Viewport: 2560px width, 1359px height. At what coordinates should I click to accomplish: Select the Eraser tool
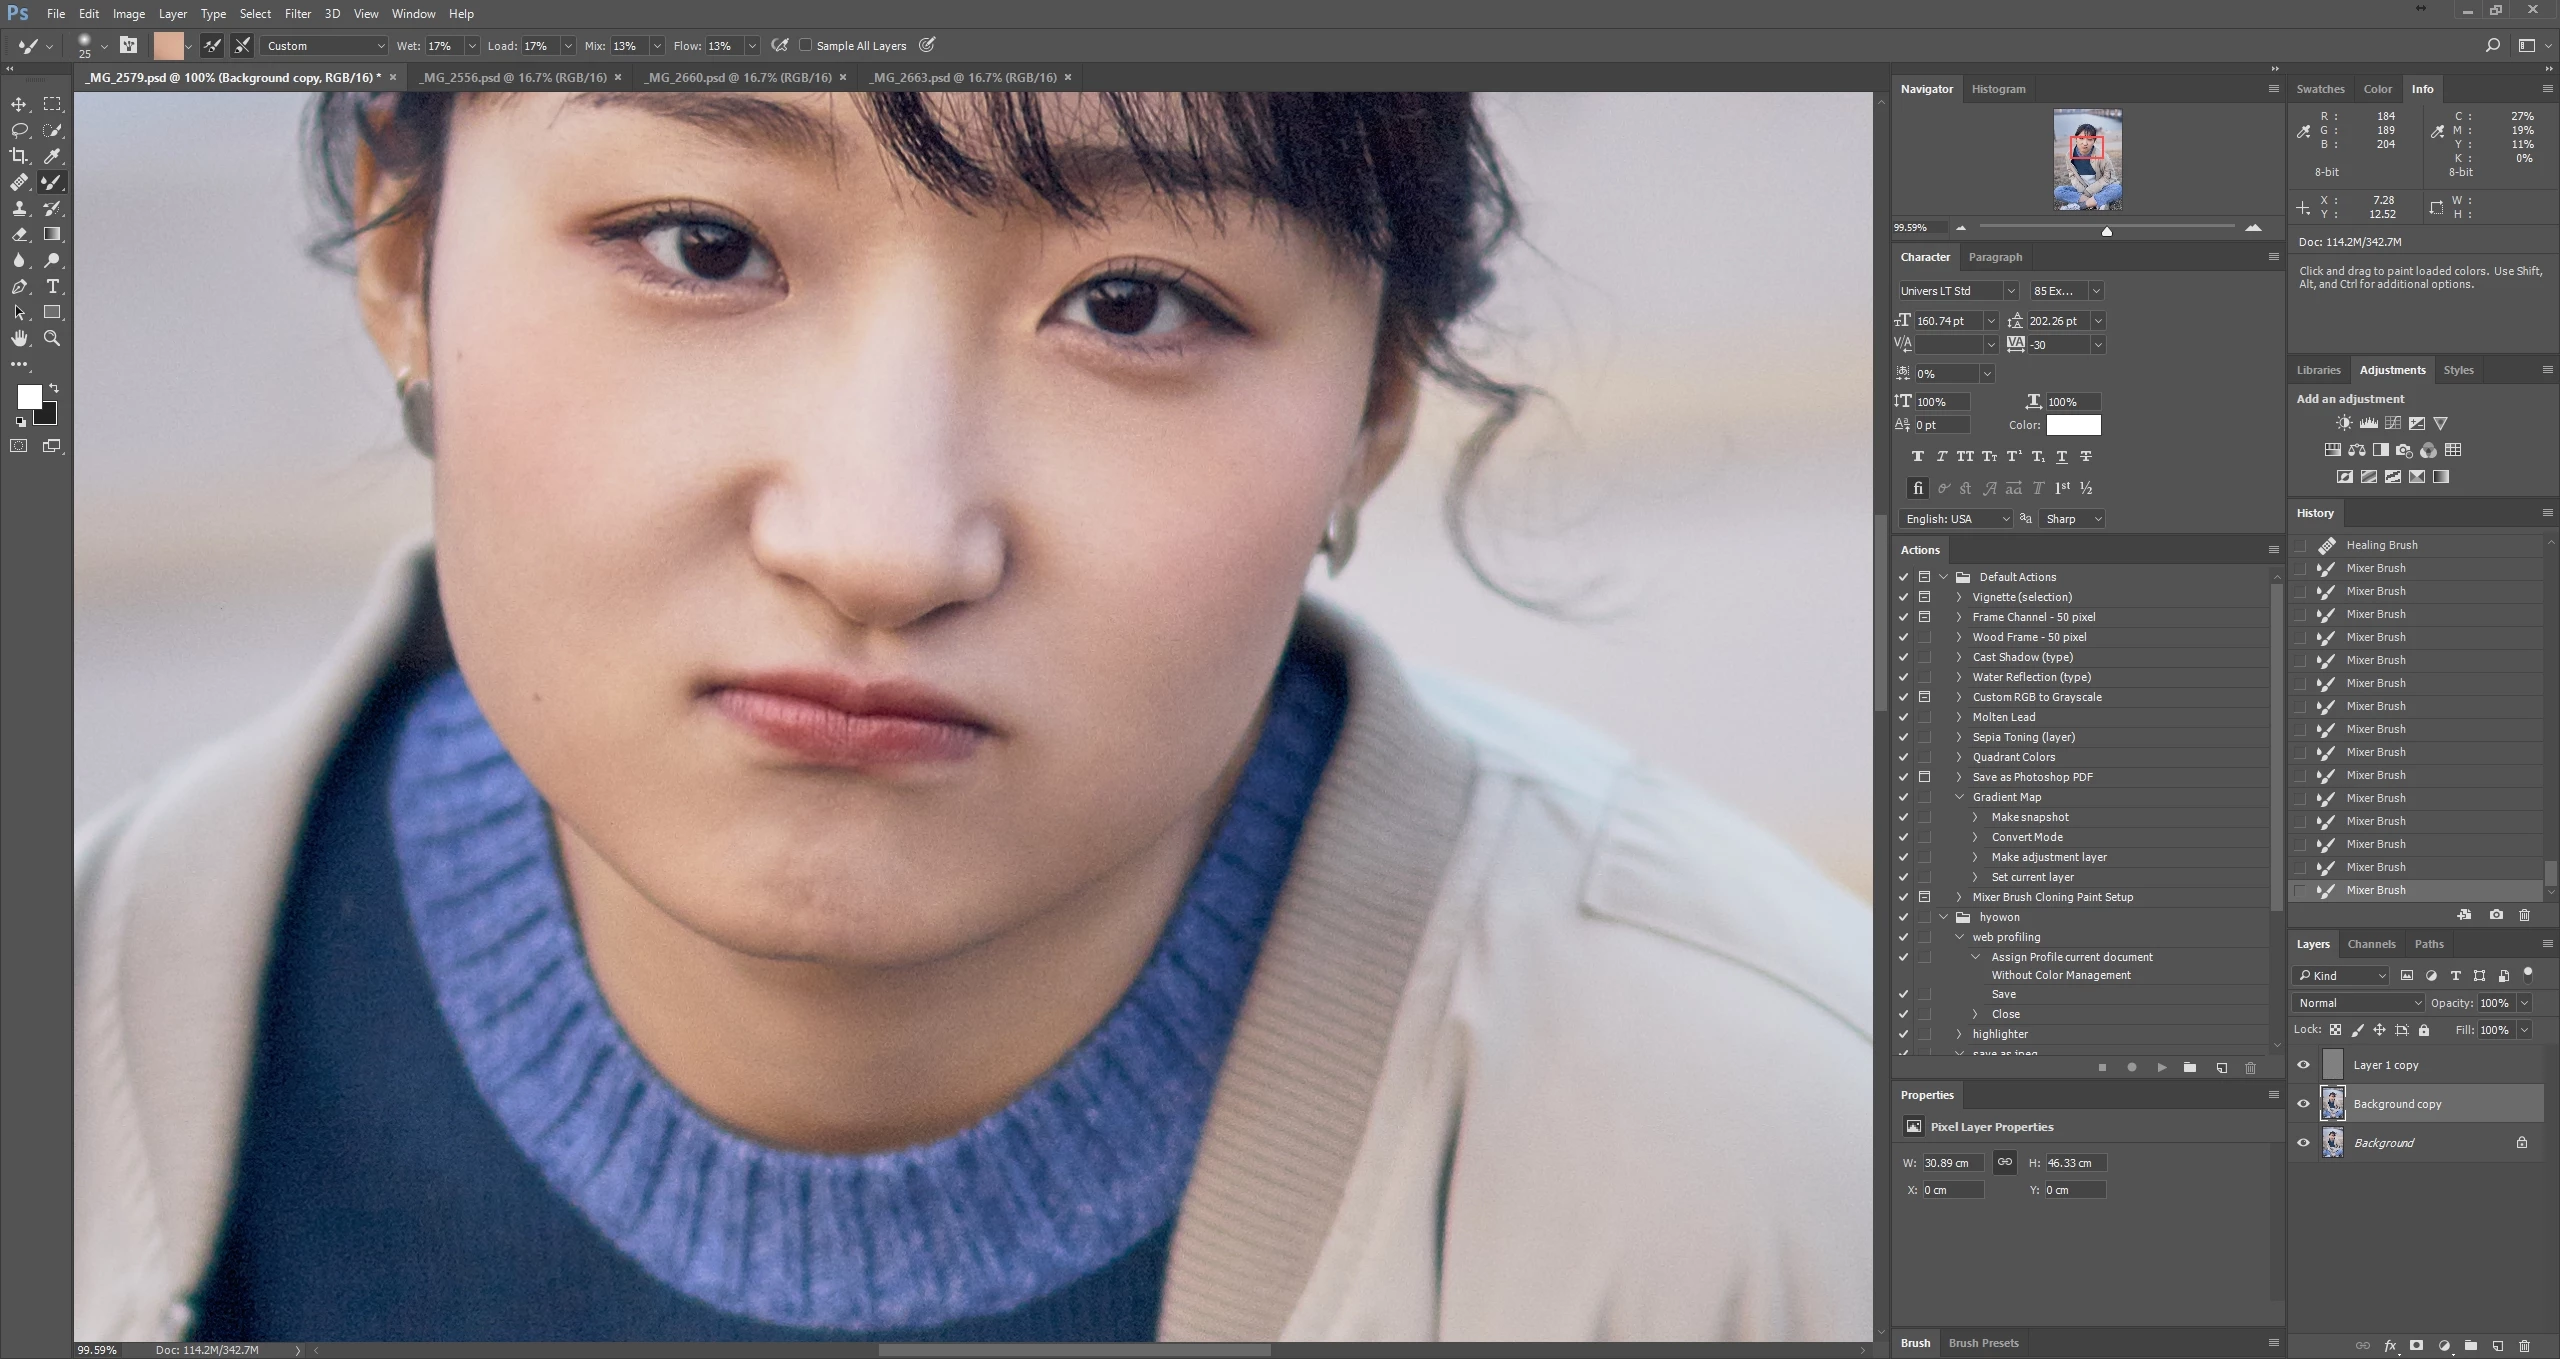click(x=19, y=234)
